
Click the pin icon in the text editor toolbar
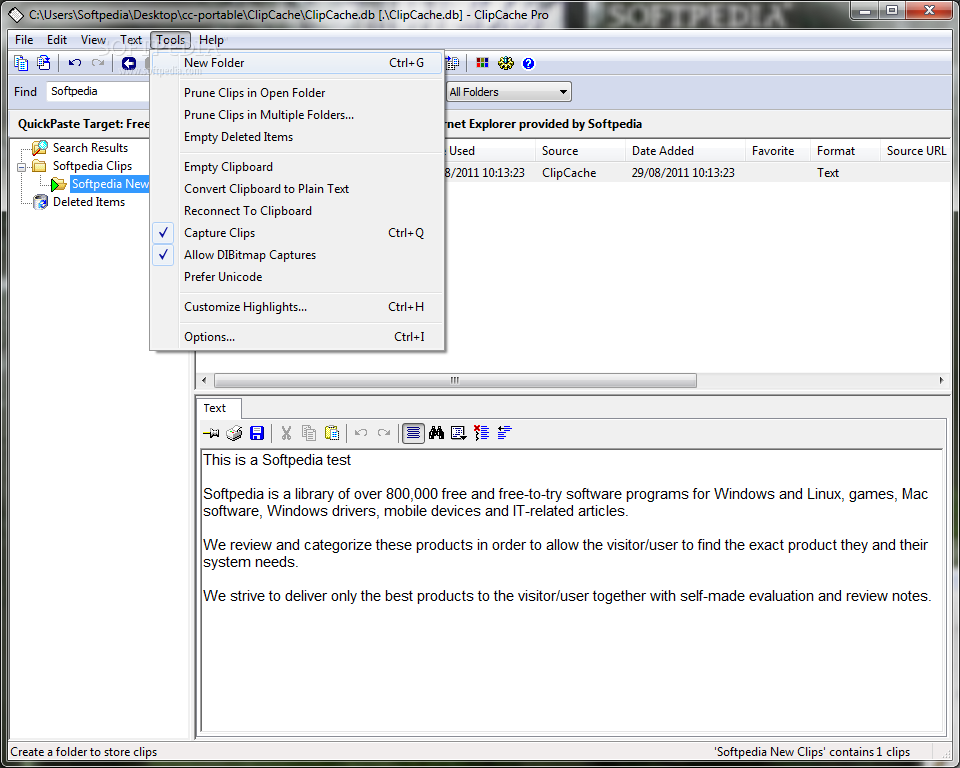tap(211, 434)
